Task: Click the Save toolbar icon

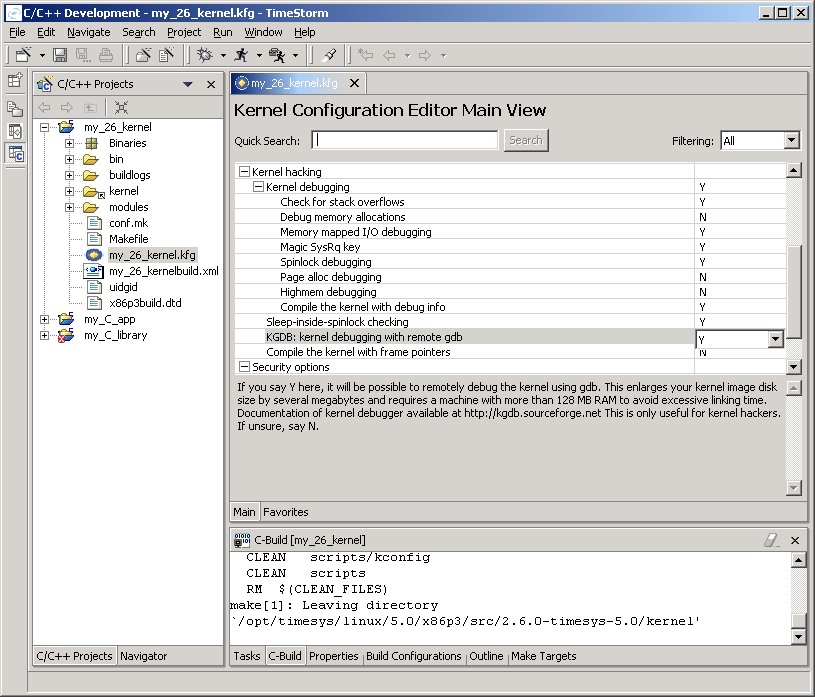Action: pos(60,55)
